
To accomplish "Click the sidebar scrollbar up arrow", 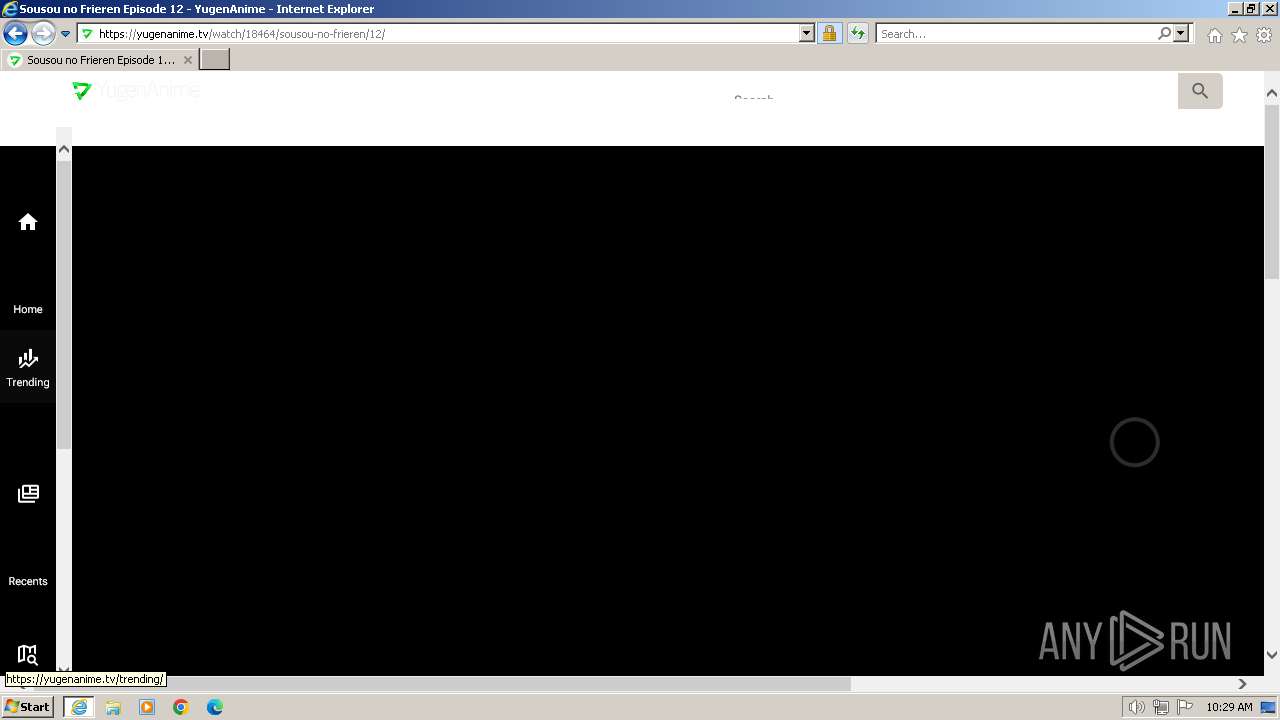I will pos(64,150).
